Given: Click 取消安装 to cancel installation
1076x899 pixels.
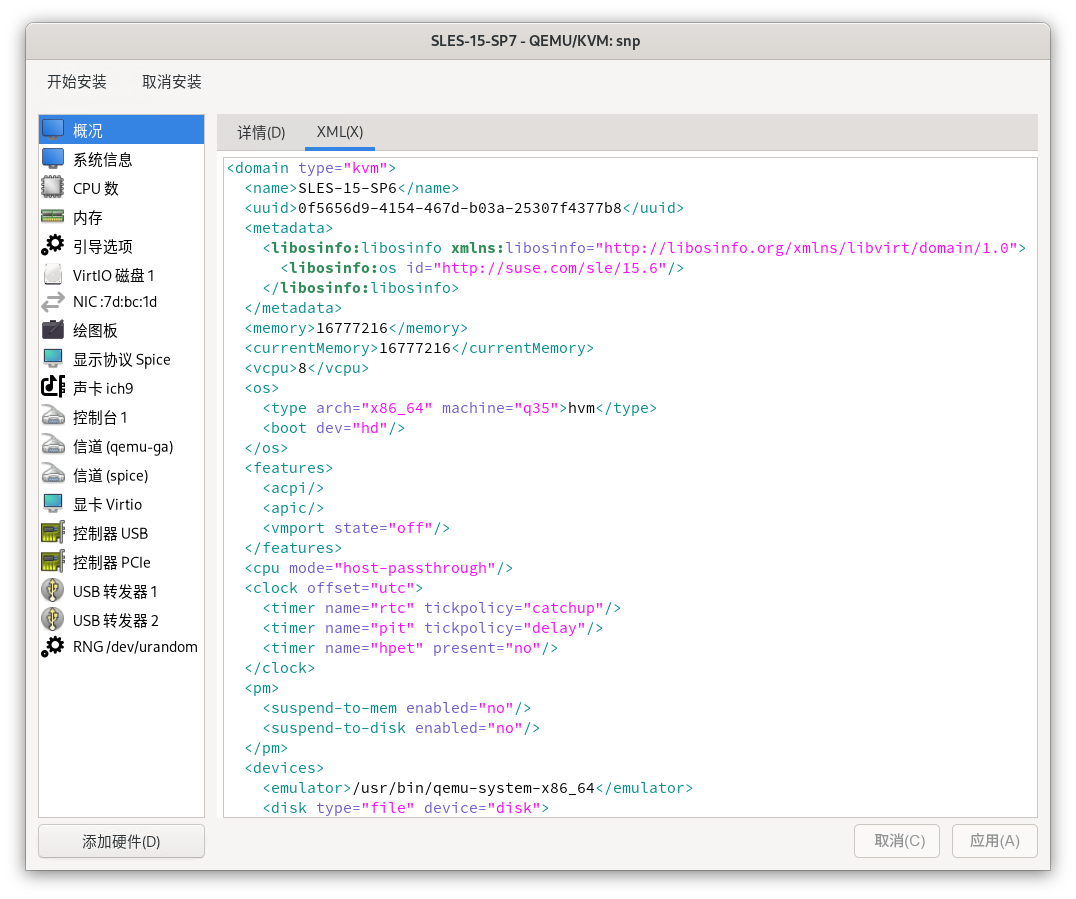Looking at the screenshot, I should tap(172, 82).
